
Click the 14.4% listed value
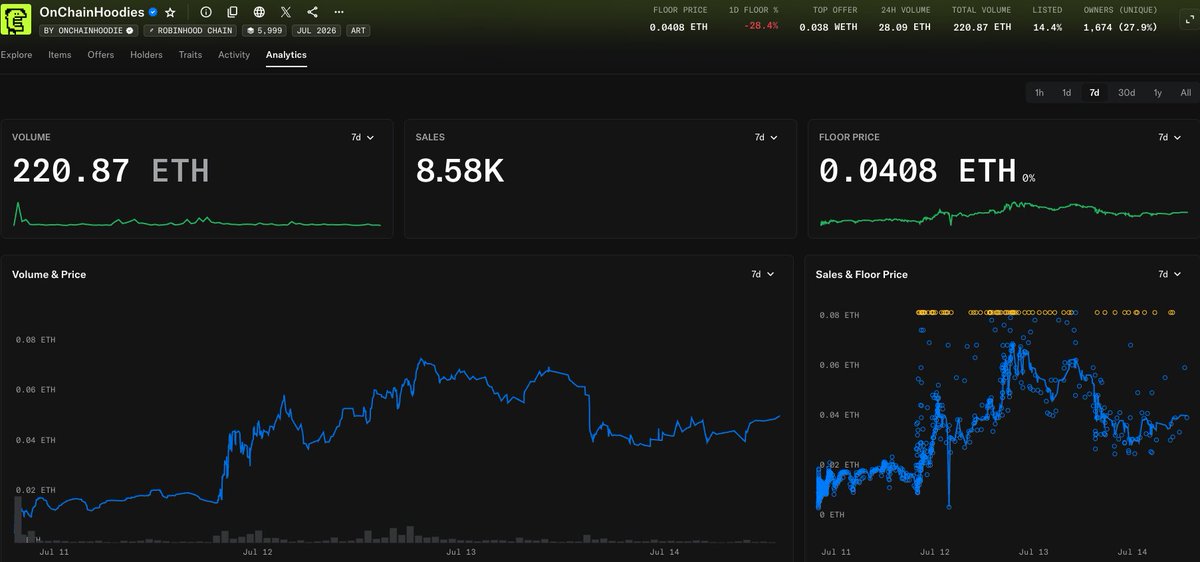1047,27
